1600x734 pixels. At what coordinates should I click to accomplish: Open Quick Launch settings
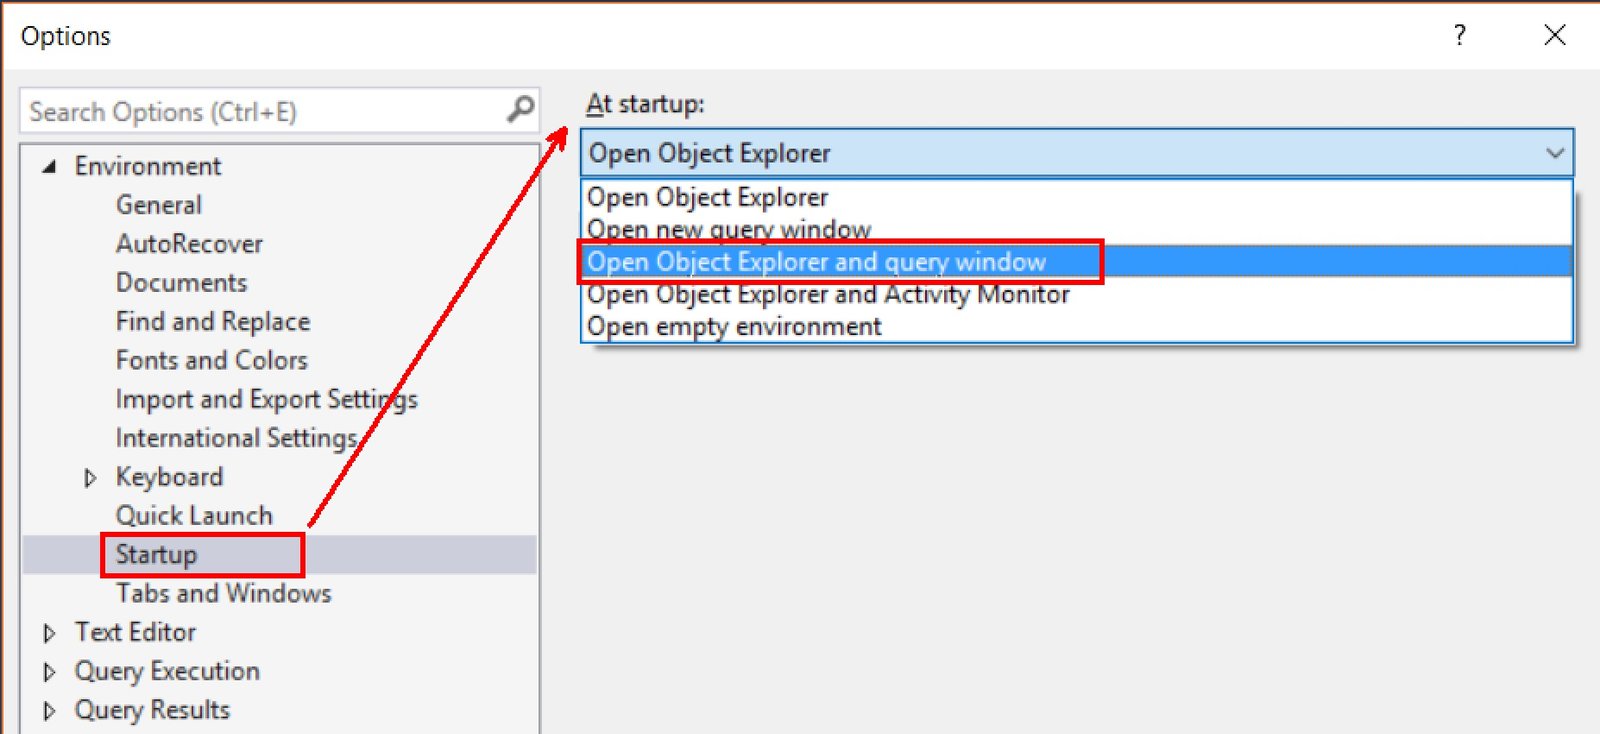[x=194, y=516]
